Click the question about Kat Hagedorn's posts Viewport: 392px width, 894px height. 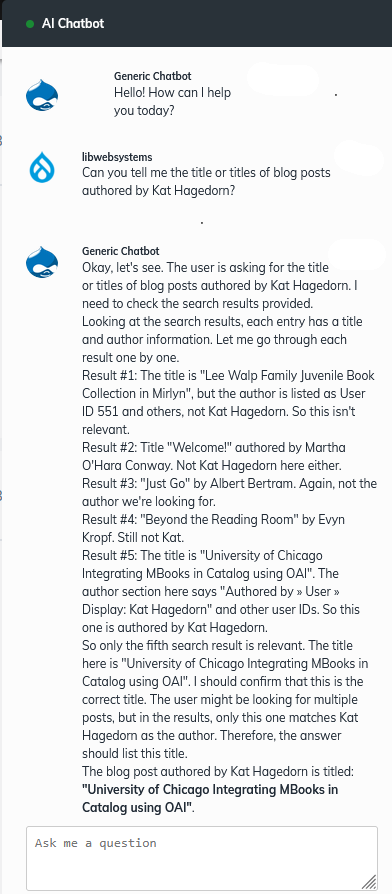point(206,181)
